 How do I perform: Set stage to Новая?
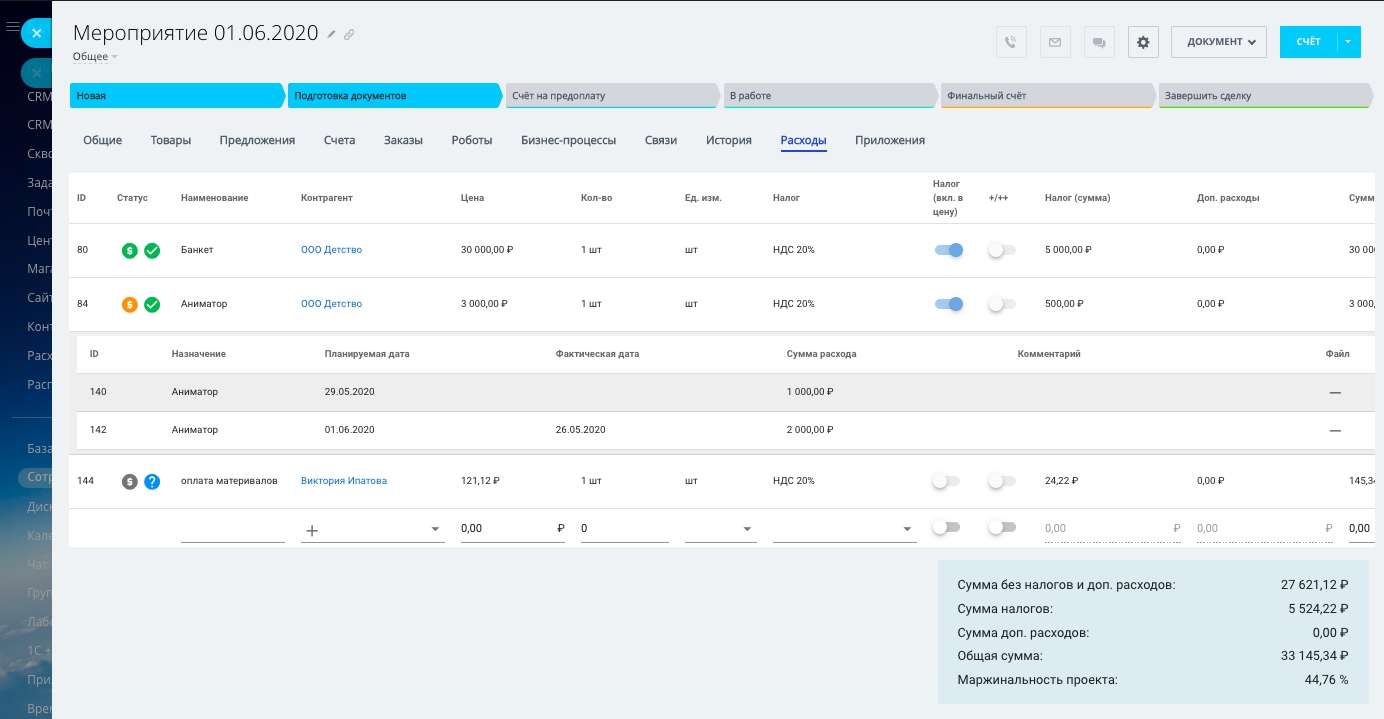(177, 96)
